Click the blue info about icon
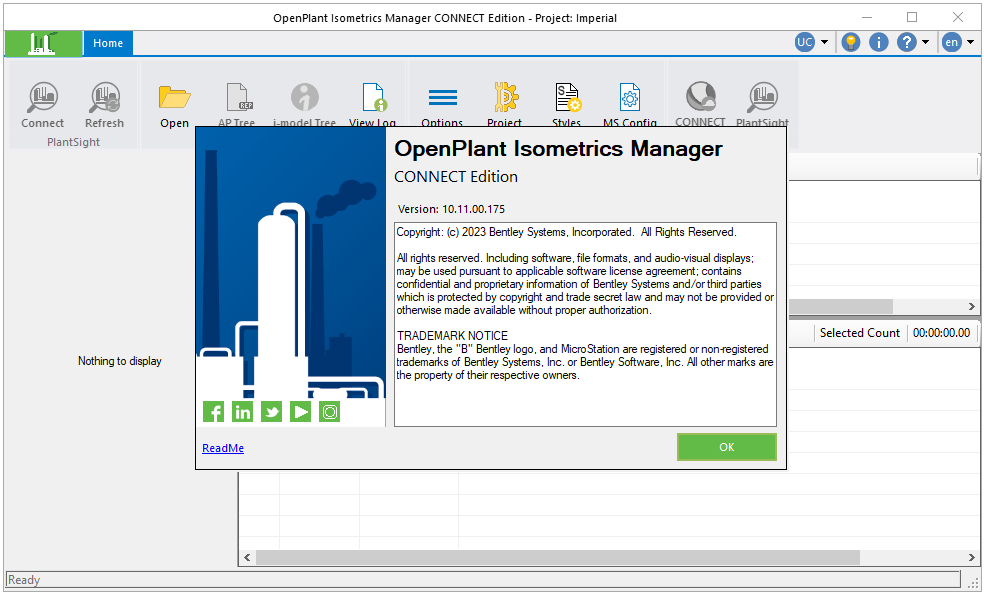This screenshot has width=984, height=594. point(879,42)
